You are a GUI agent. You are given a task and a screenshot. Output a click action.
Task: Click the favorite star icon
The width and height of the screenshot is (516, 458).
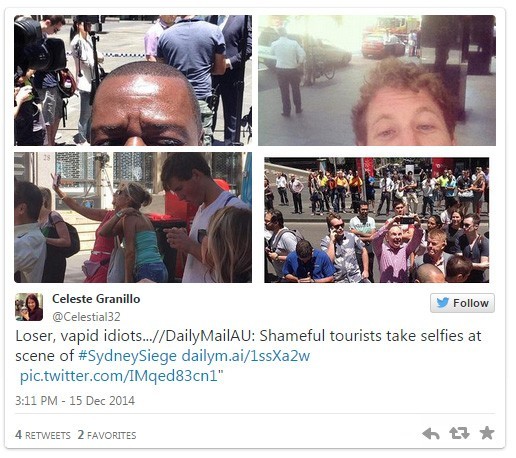pos(487,433)
